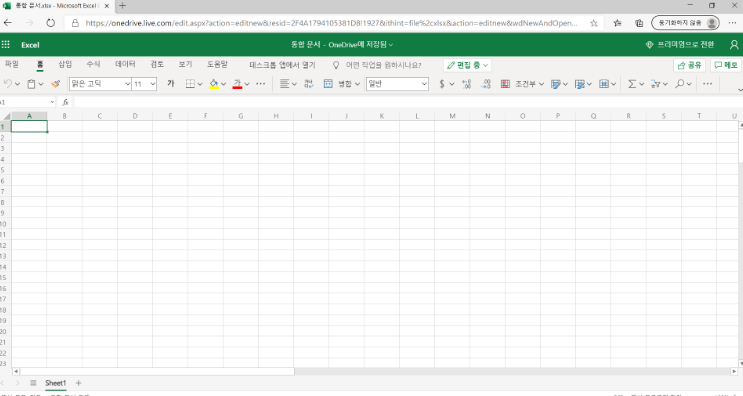Open the account profile icon in header
This screenshot has height=396, width=743.
[734, 45]
